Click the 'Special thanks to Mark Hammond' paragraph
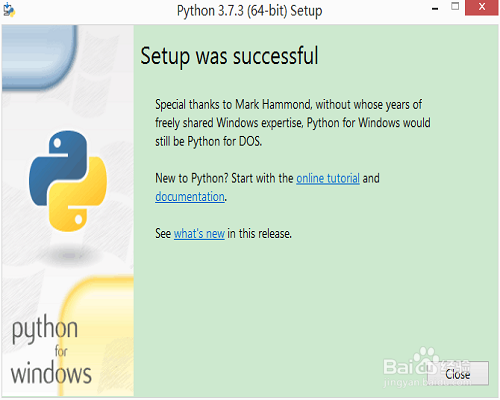 click(293, 123)
